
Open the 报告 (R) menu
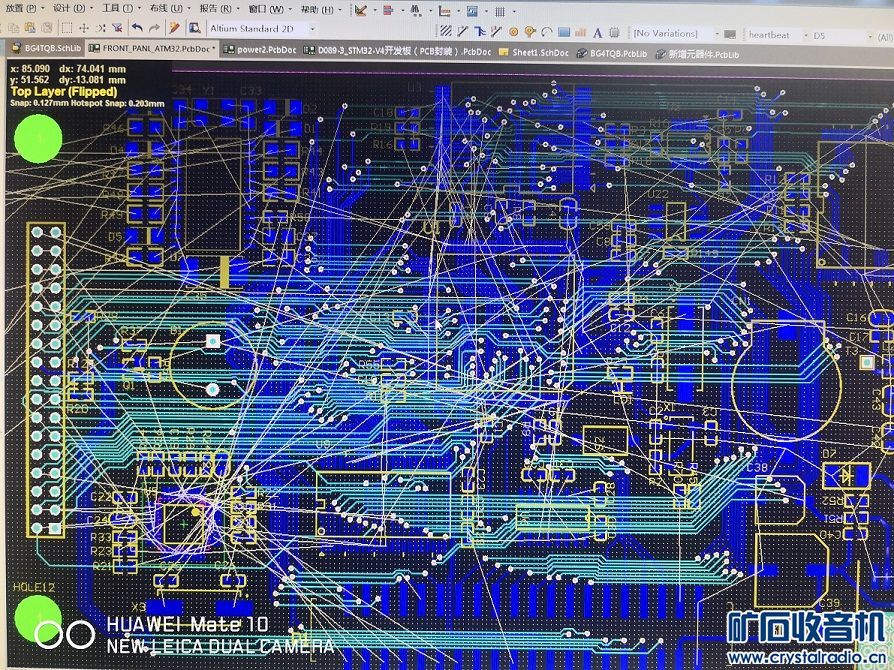pos(218,9)
